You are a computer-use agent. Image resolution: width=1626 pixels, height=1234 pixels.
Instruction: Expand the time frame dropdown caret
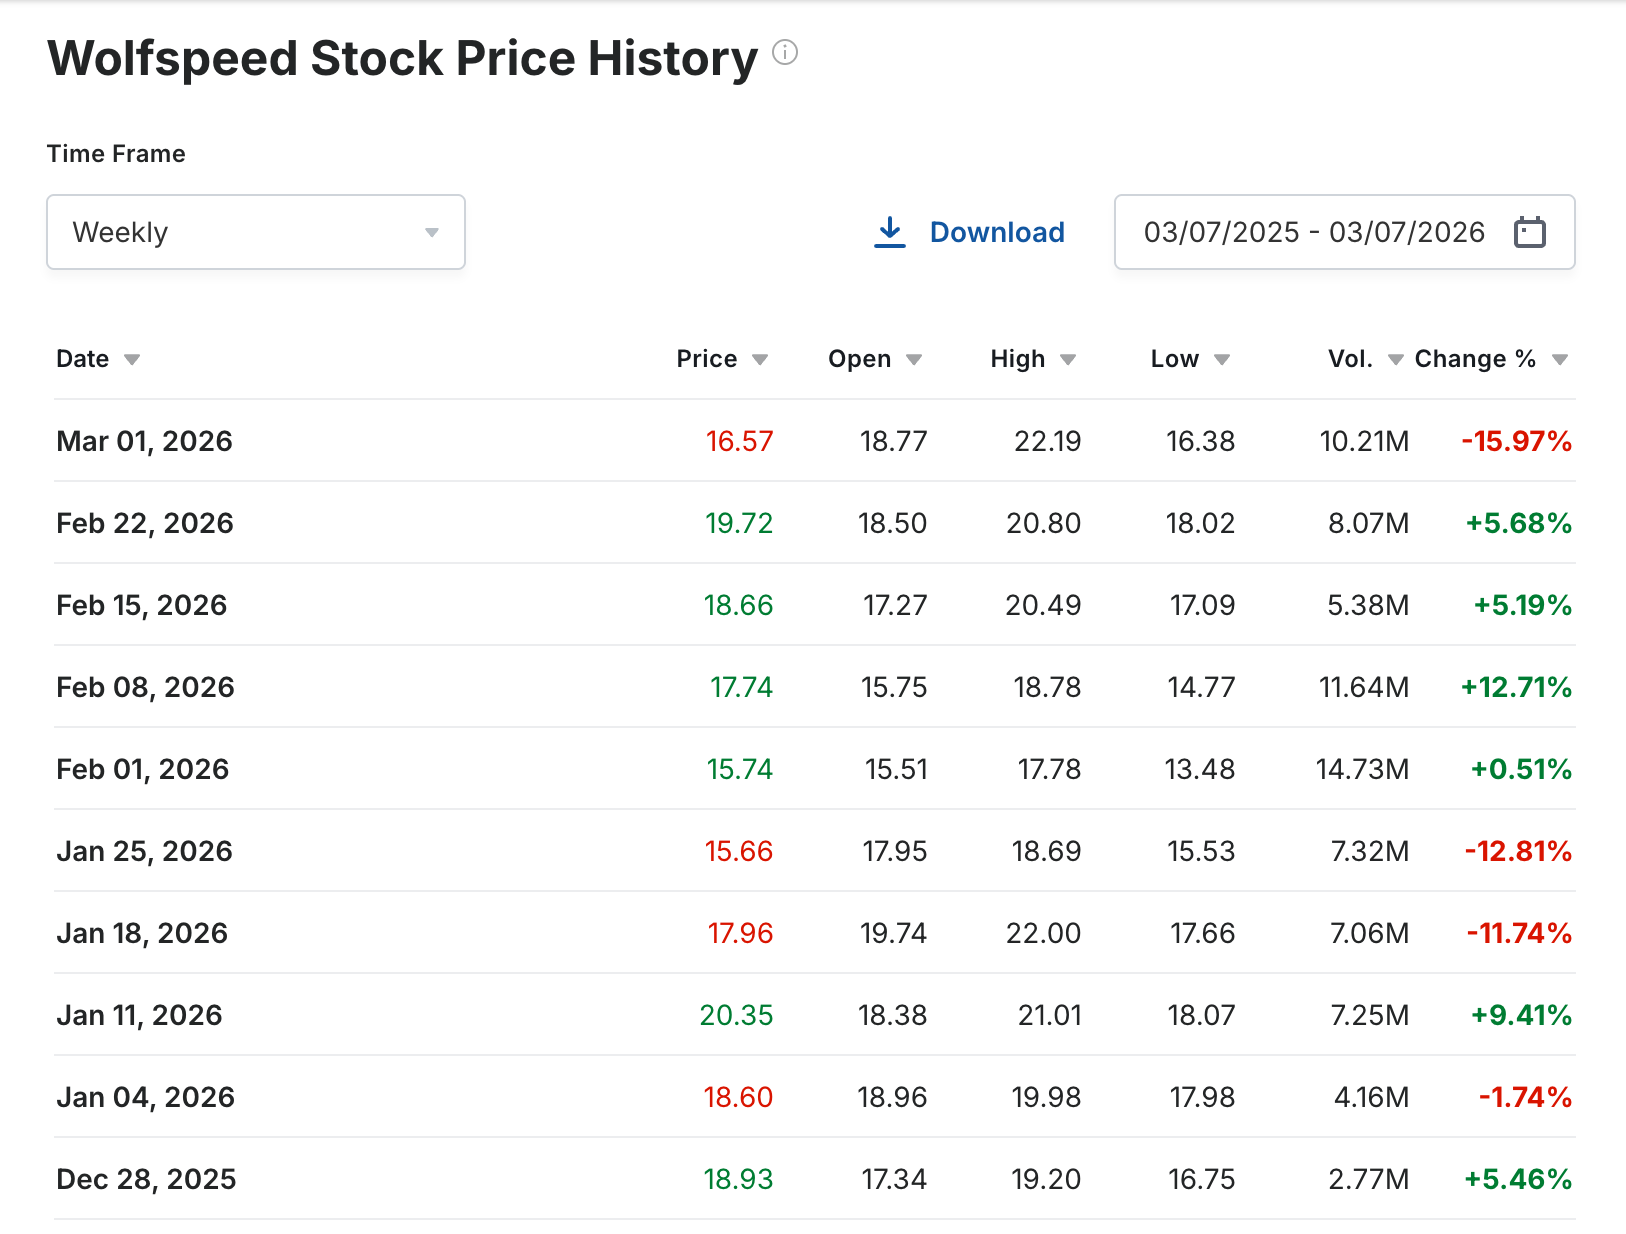coord(432,233)
